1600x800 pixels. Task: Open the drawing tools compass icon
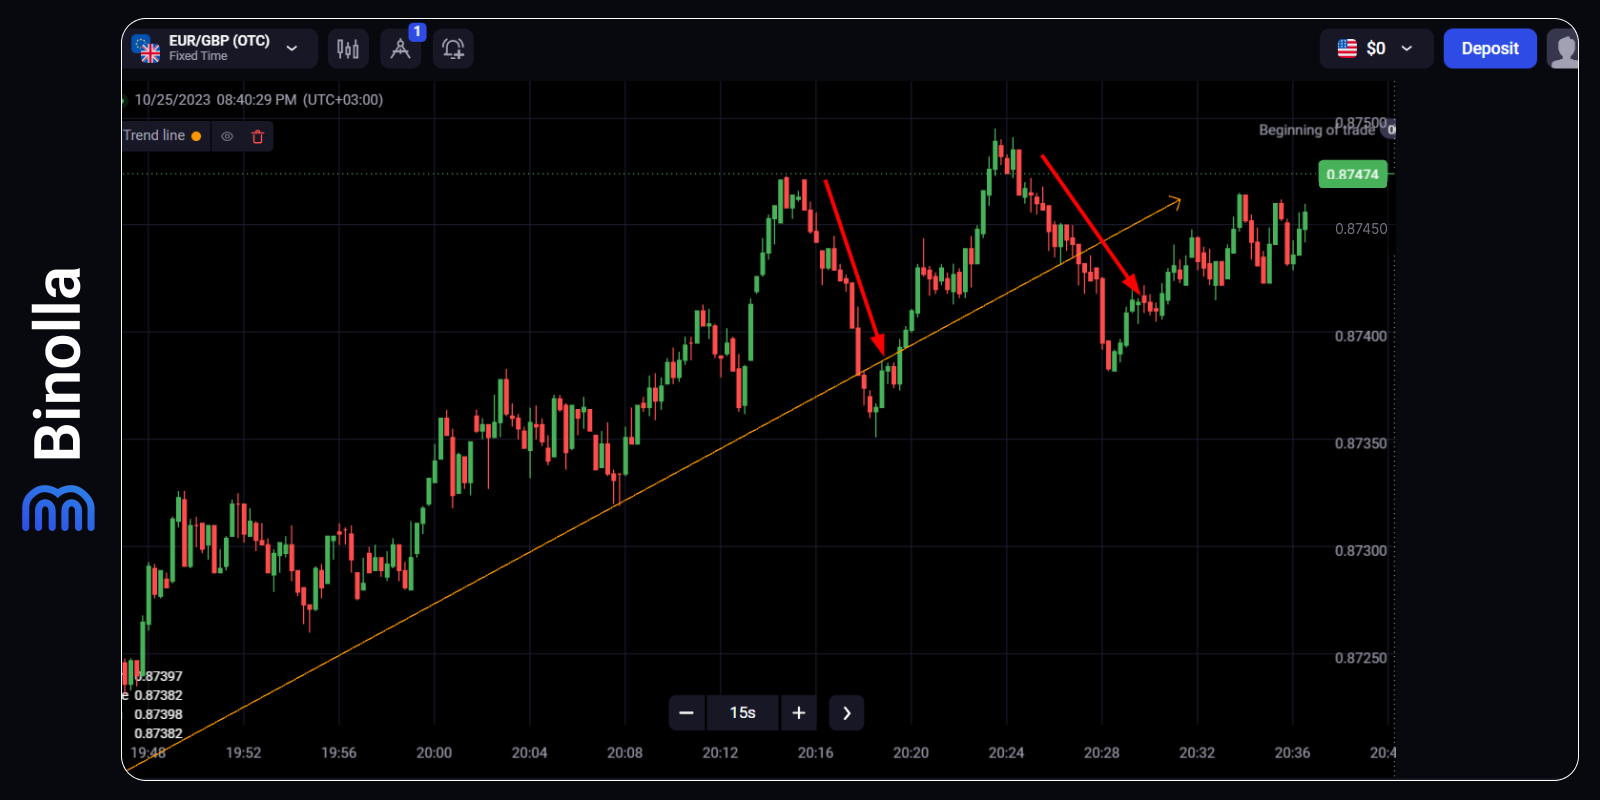point(400,49)
